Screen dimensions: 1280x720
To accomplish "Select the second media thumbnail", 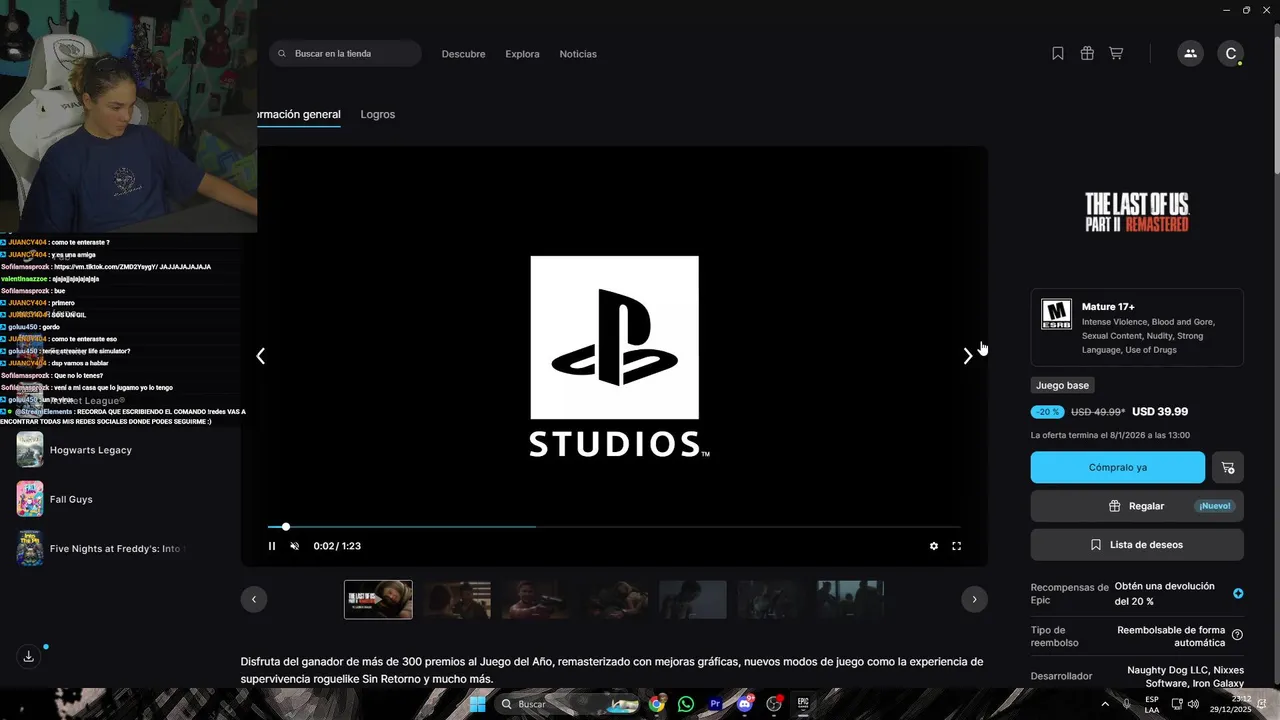I will 457,600.
